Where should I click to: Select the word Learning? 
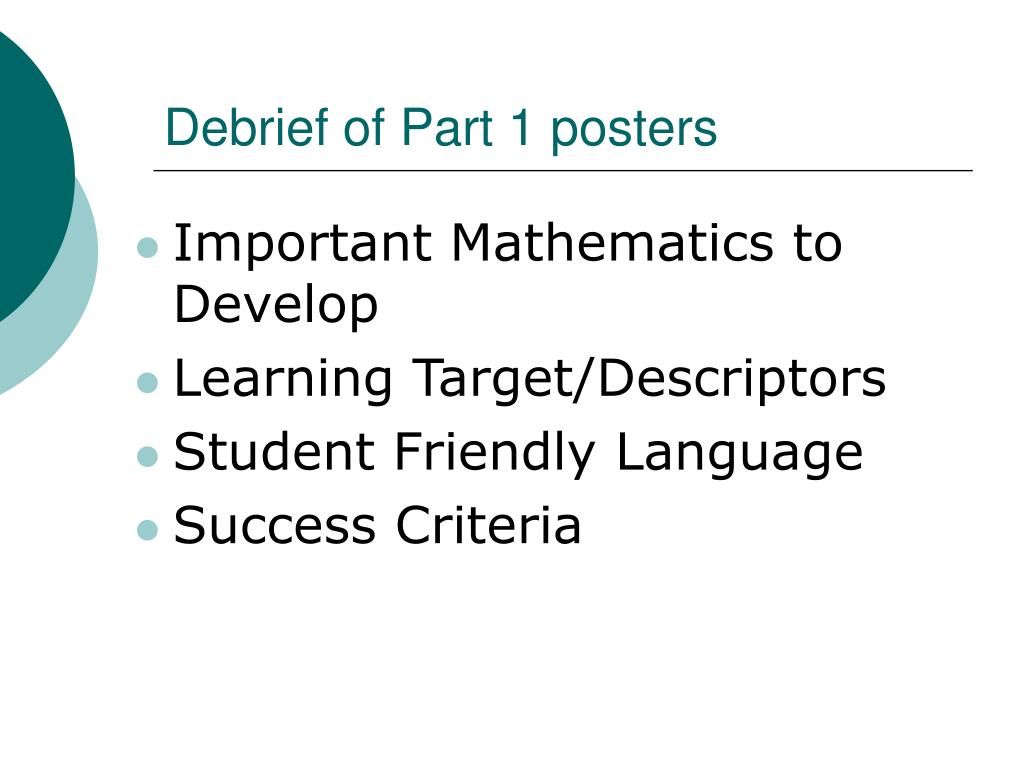(x=283, y=381)
